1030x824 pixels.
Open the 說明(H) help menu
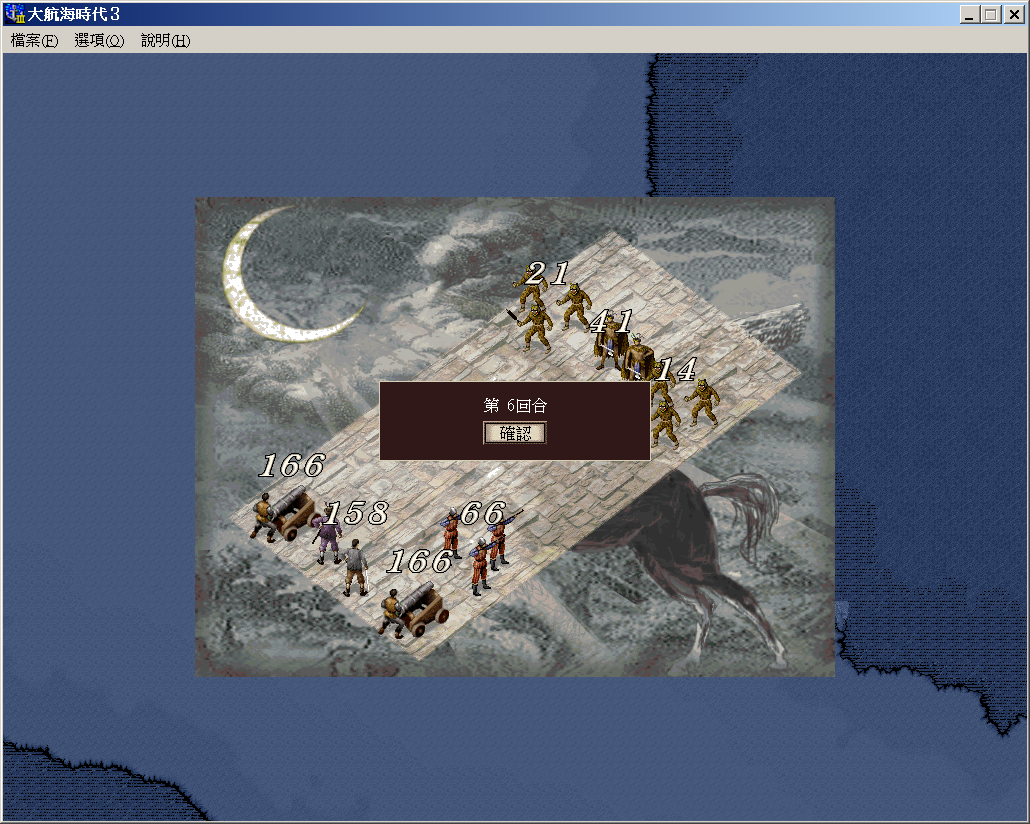[165, 41]
